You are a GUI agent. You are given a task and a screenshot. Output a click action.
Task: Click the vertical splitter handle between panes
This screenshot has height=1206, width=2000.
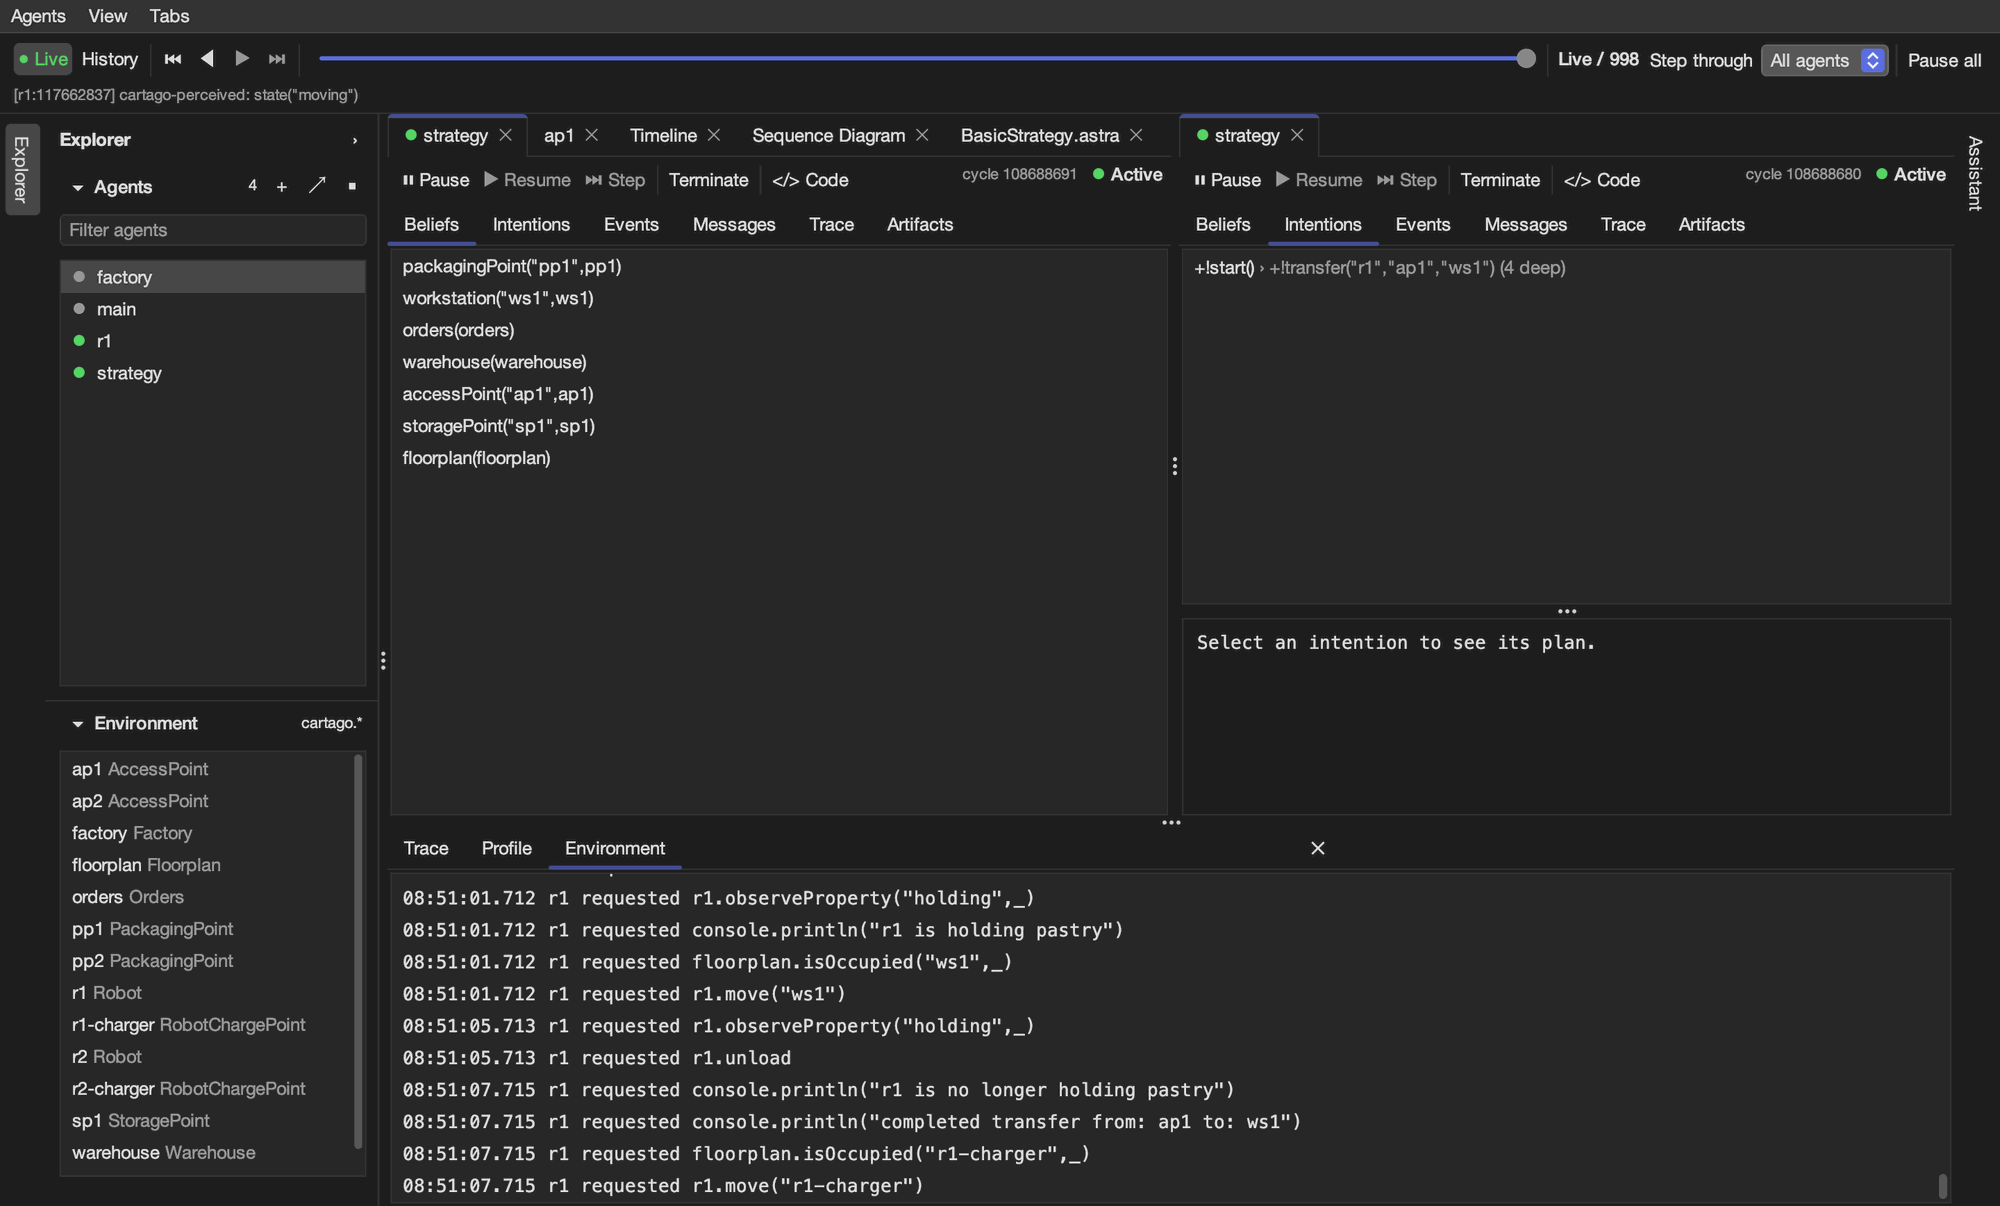[x=1175, y=467]
